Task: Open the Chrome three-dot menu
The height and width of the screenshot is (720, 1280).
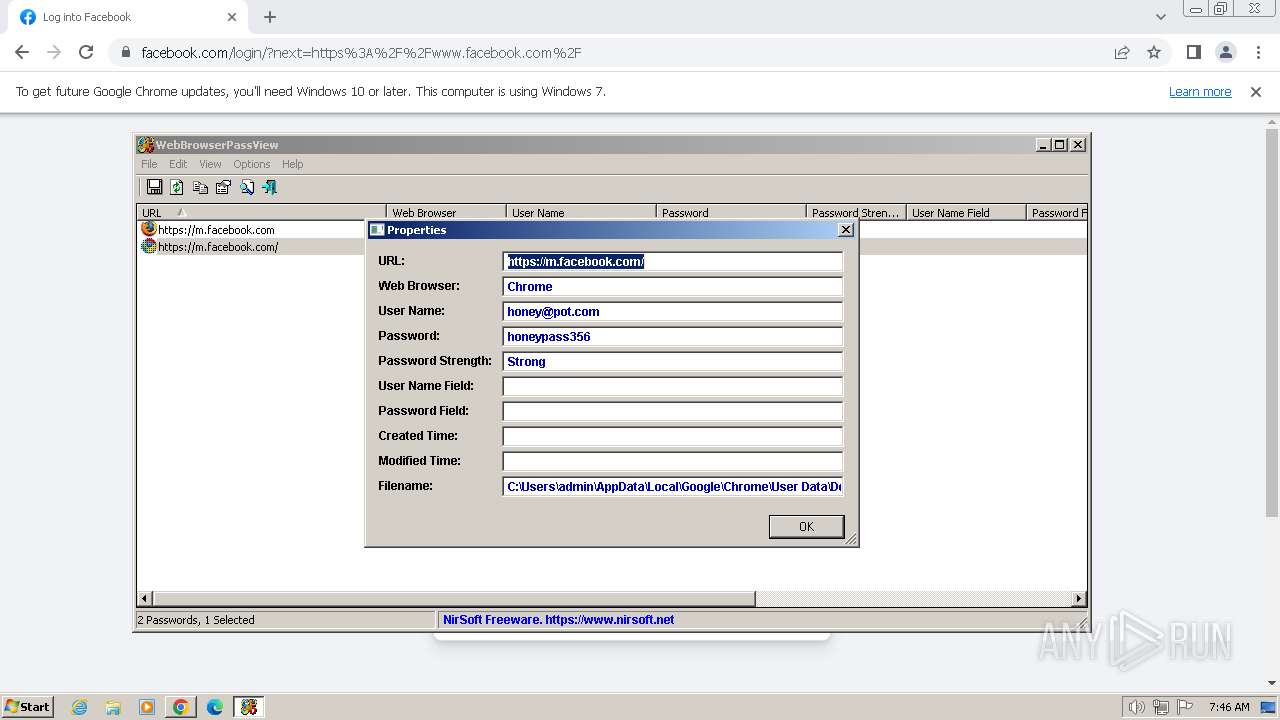Action: (x=1259, y=52)
